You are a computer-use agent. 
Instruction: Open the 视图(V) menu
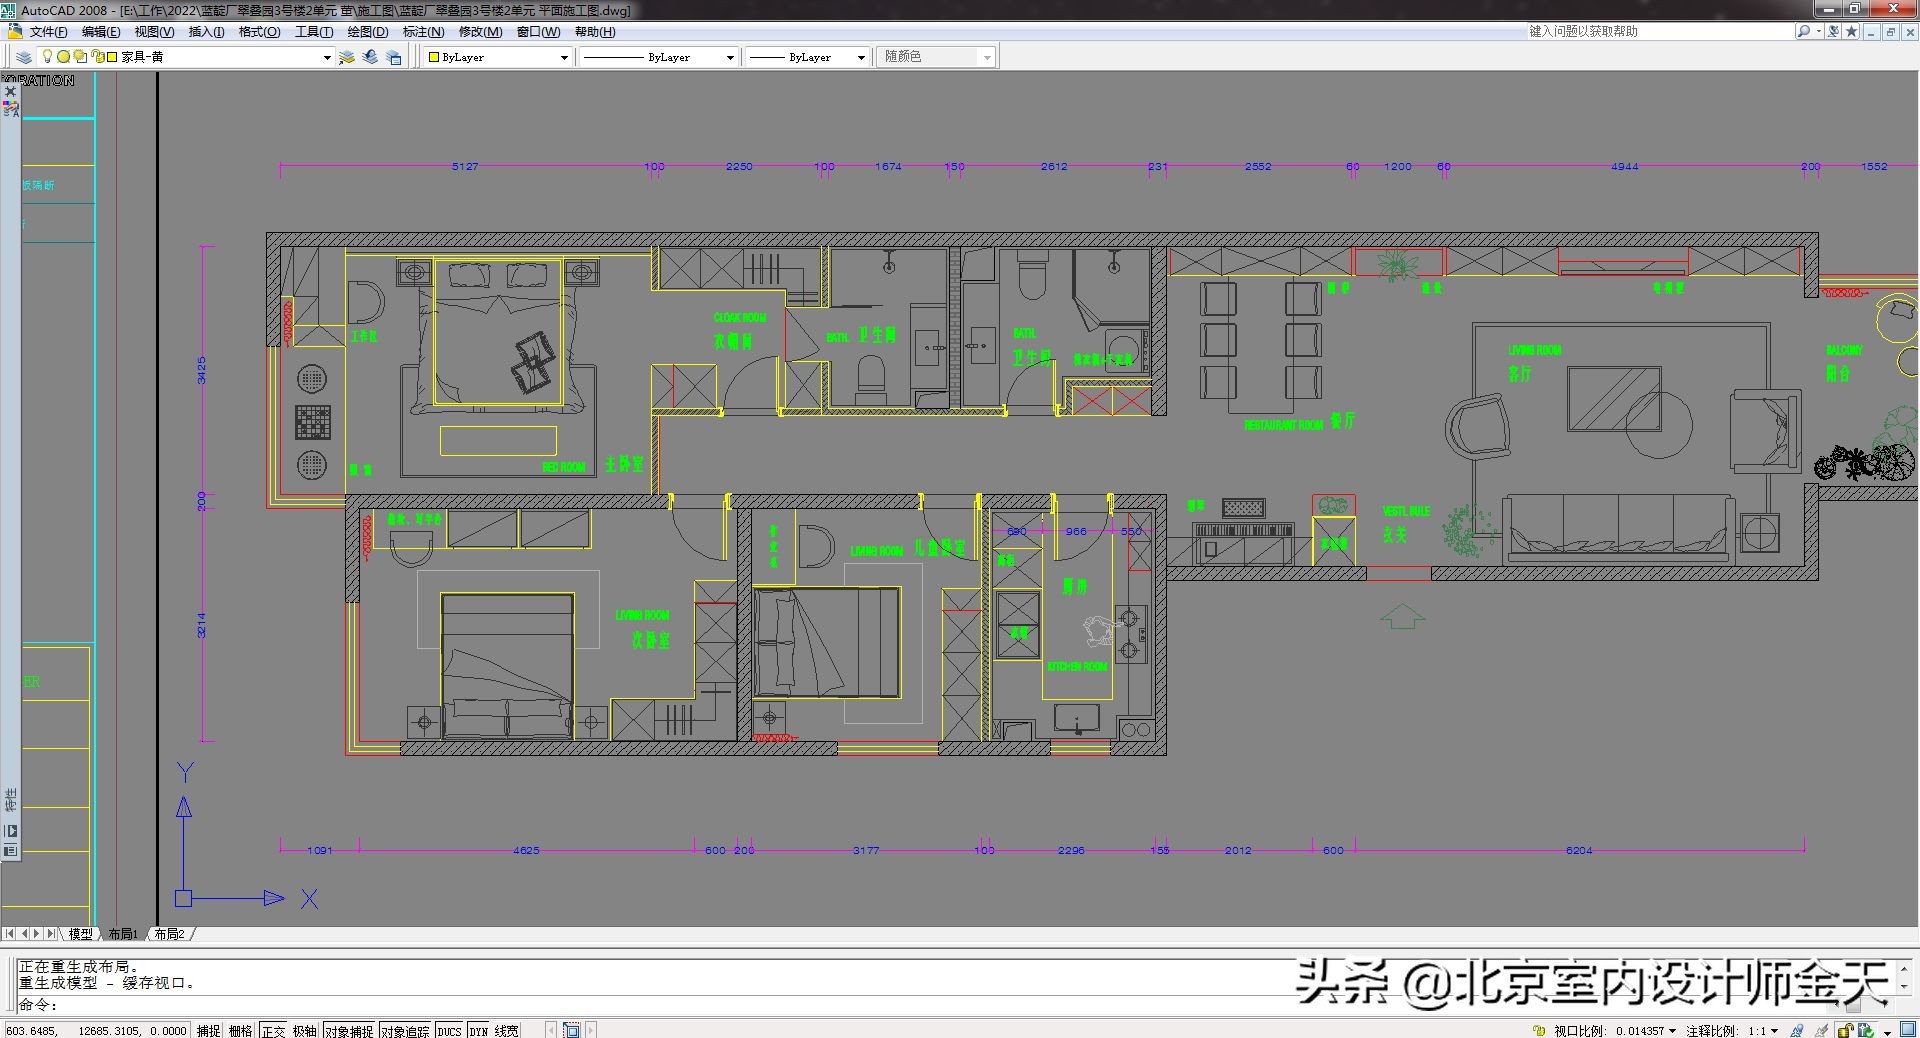[x=154, y=32]
